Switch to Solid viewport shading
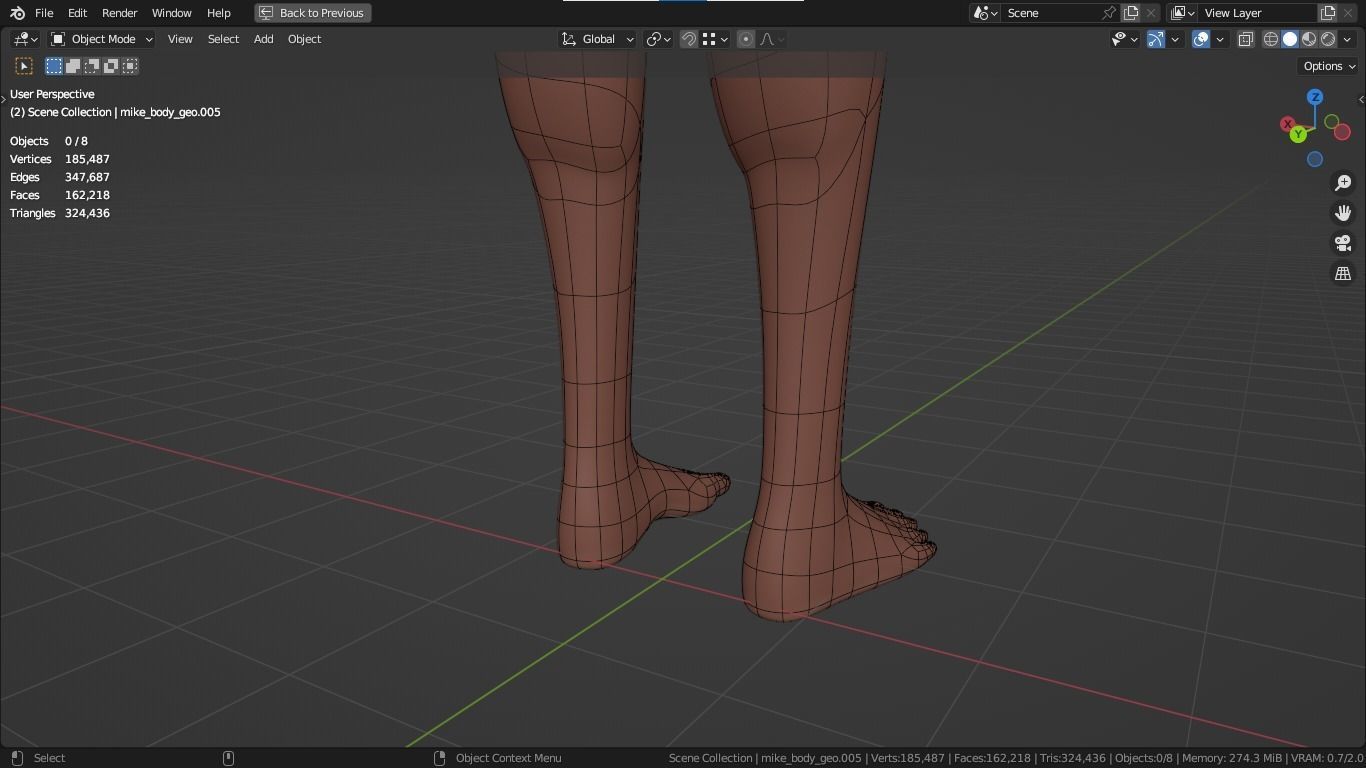 (x=1290, y=39)
